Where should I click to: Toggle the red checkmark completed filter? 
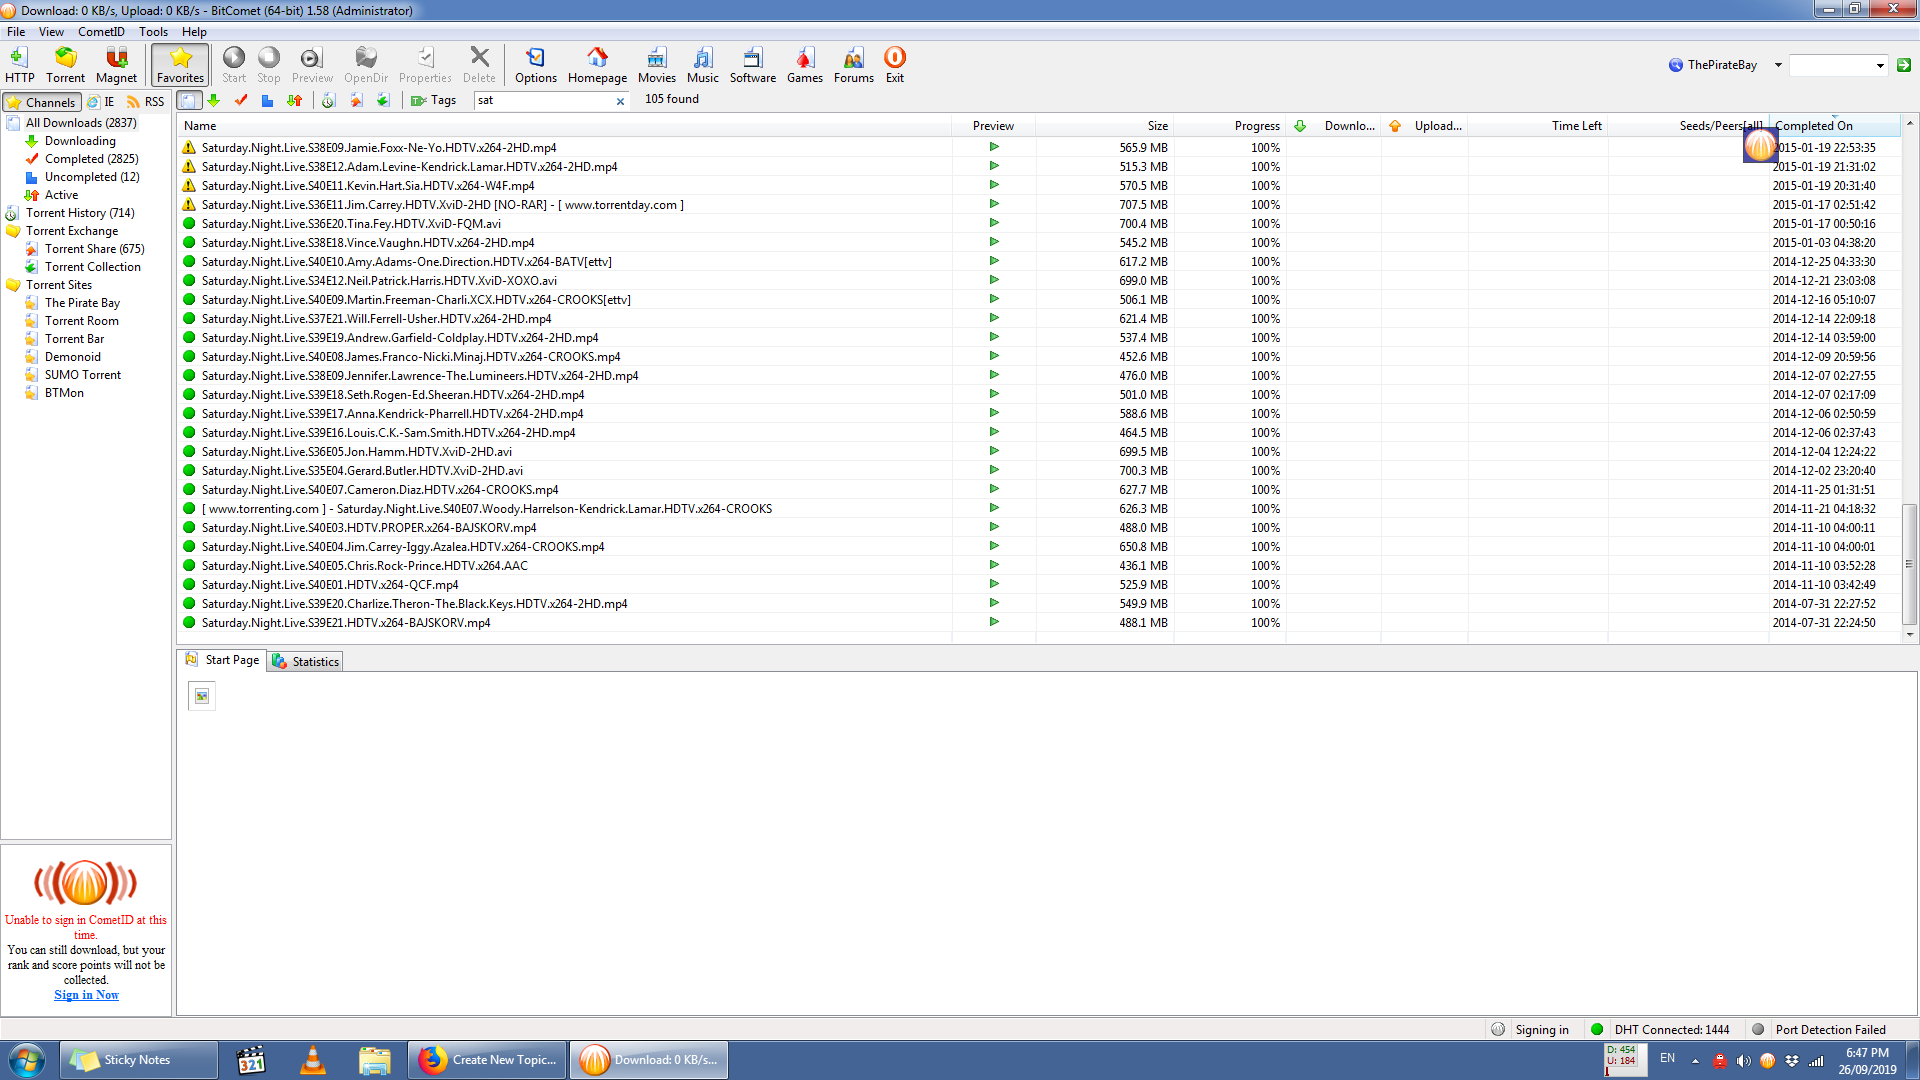click(241, 100)
